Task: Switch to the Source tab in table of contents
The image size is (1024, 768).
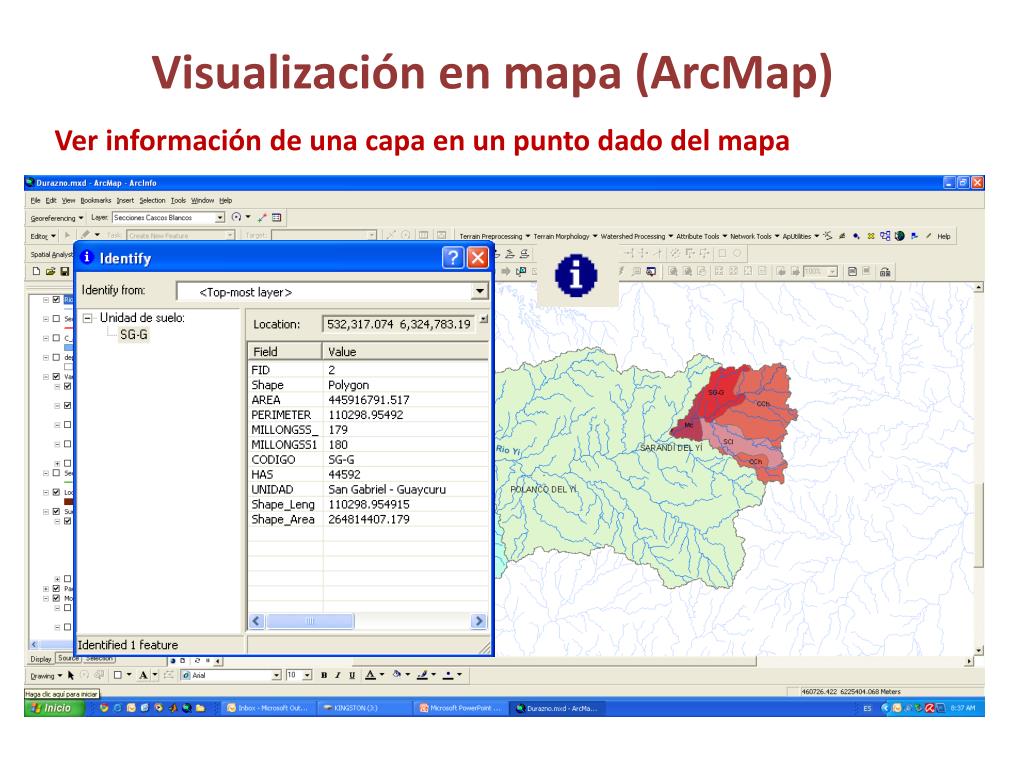Action: [x=68, y=658]
